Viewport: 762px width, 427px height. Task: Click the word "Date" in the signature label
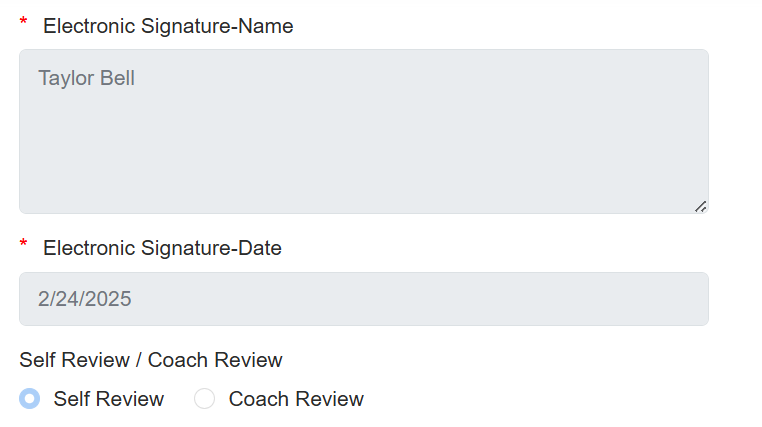260,248
